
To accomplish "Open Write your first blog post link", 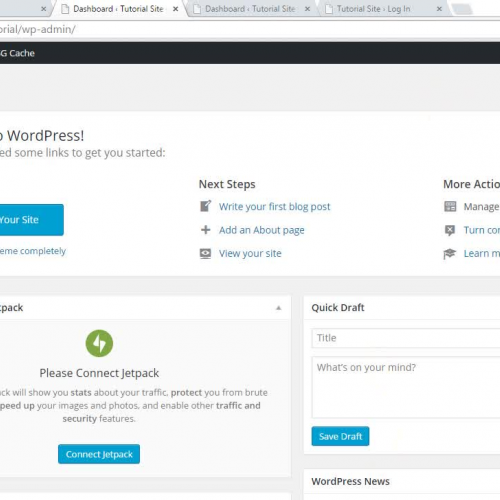I will pos(275,207).
